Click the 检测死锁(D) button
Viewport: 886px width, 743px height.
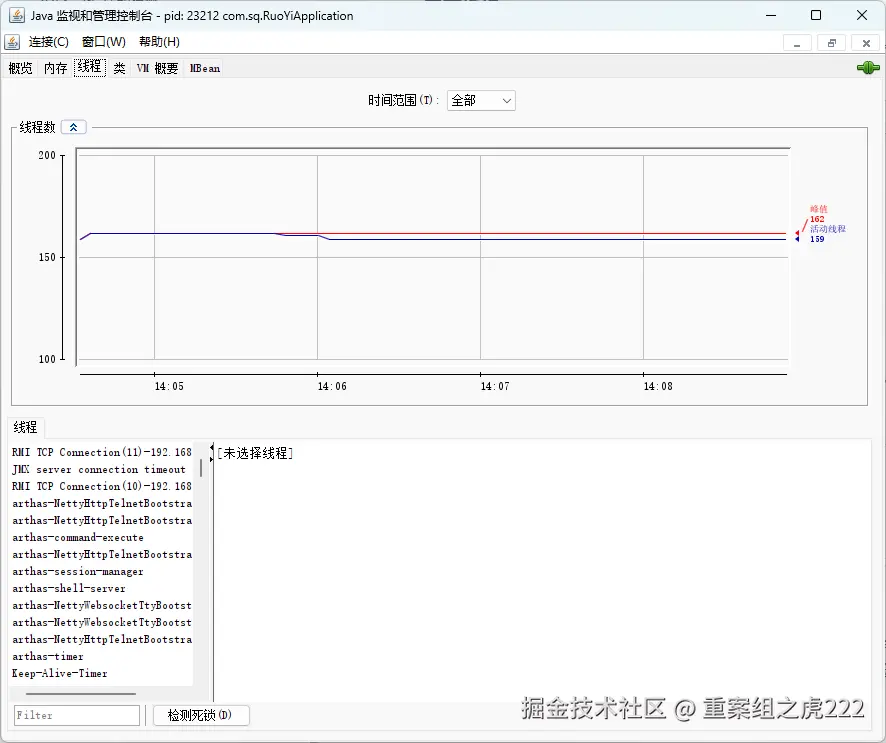201,715
